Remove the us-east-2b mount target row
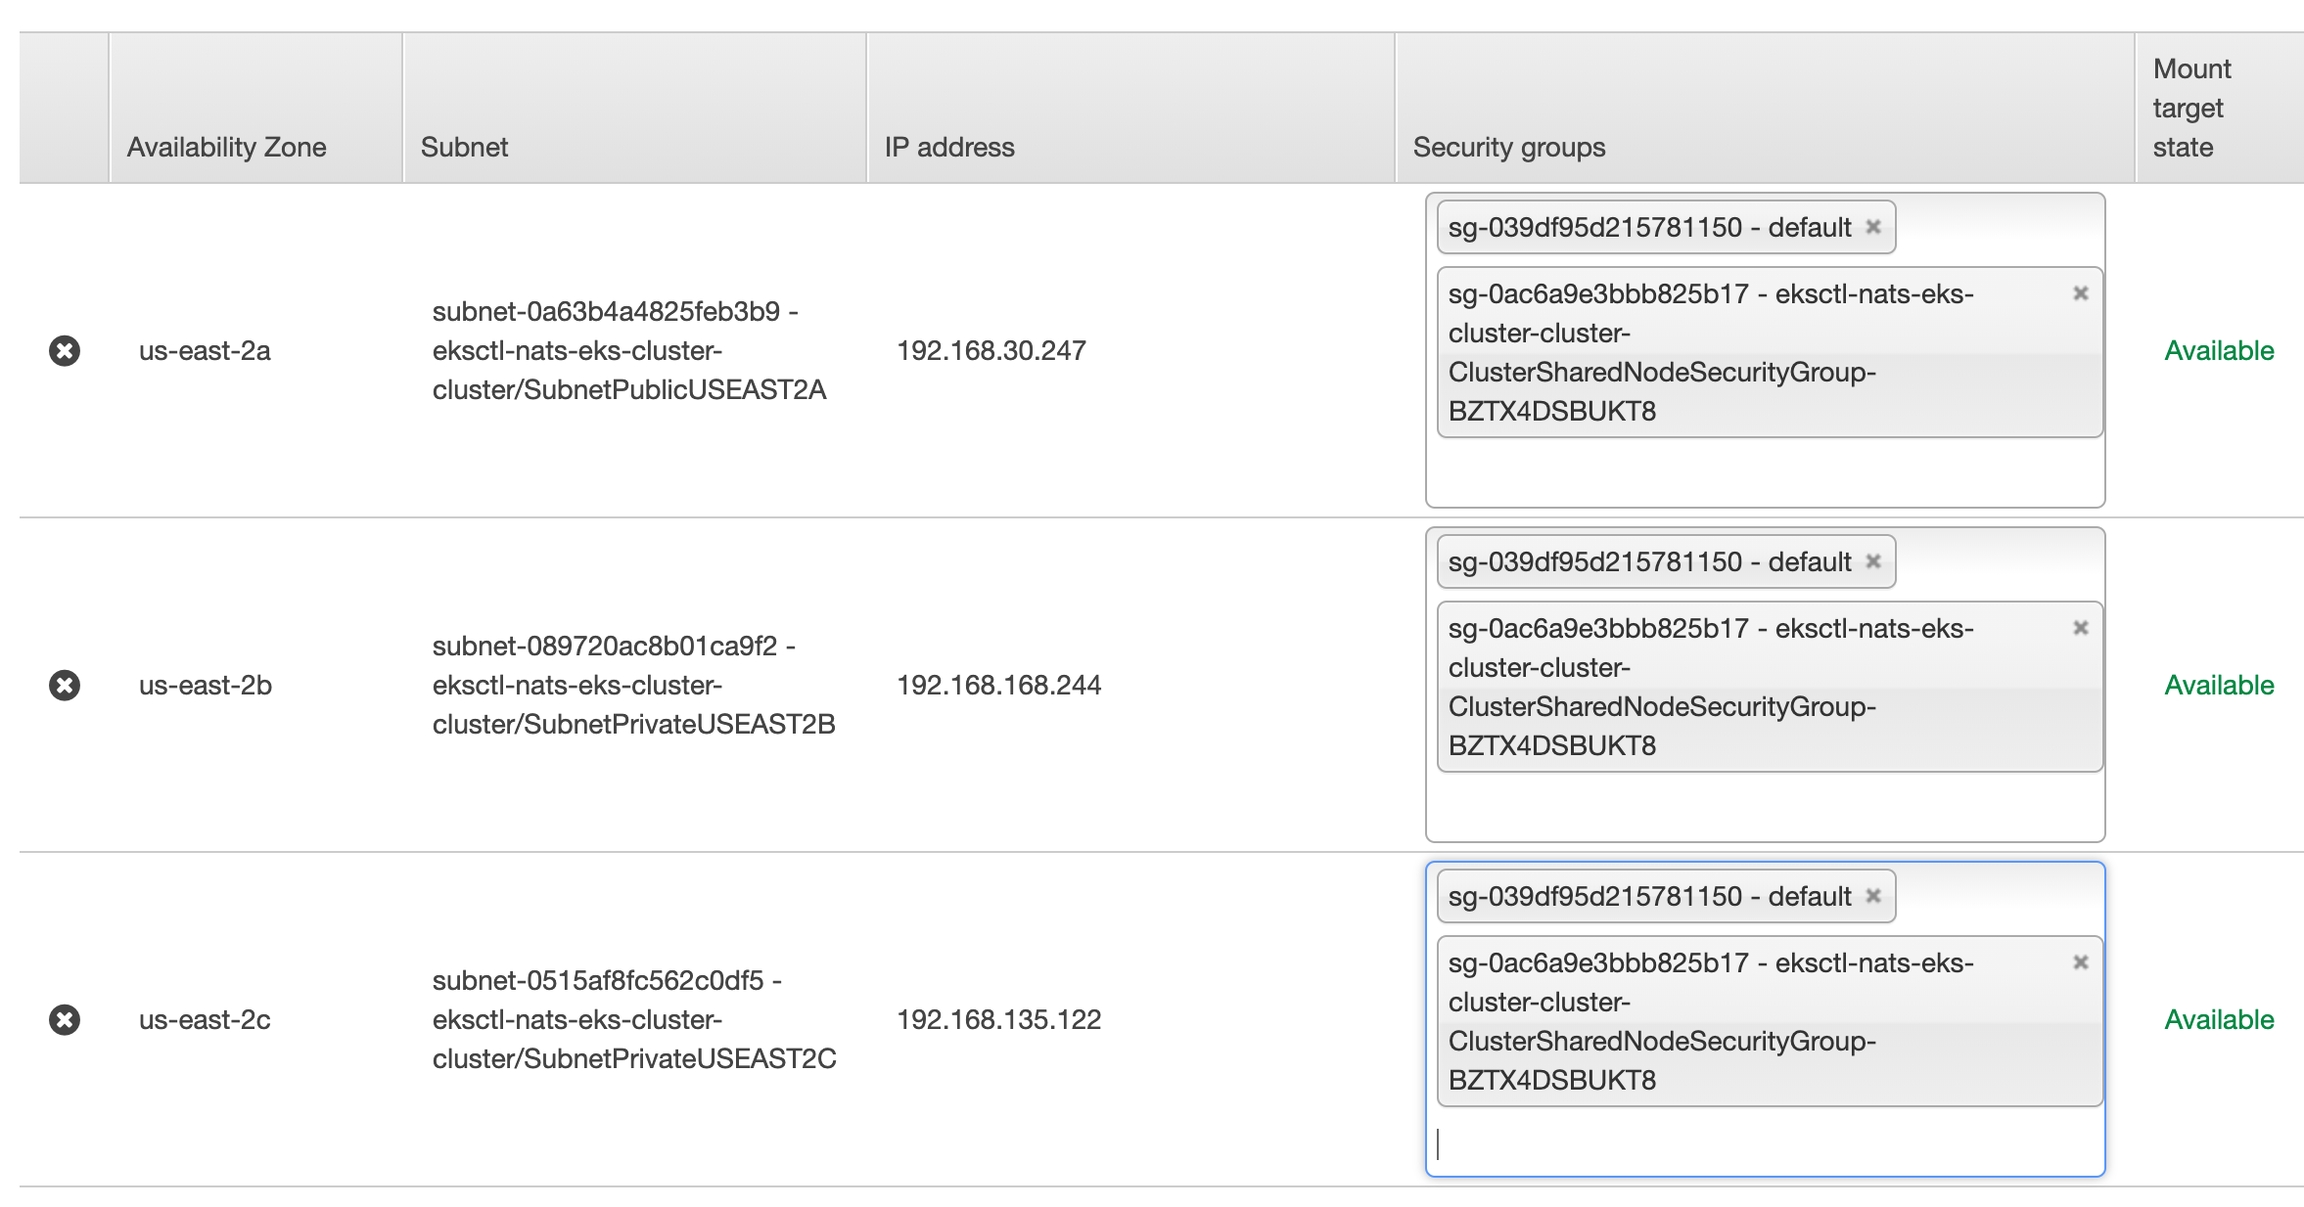 pyautogui.click(x=65, y=685)
